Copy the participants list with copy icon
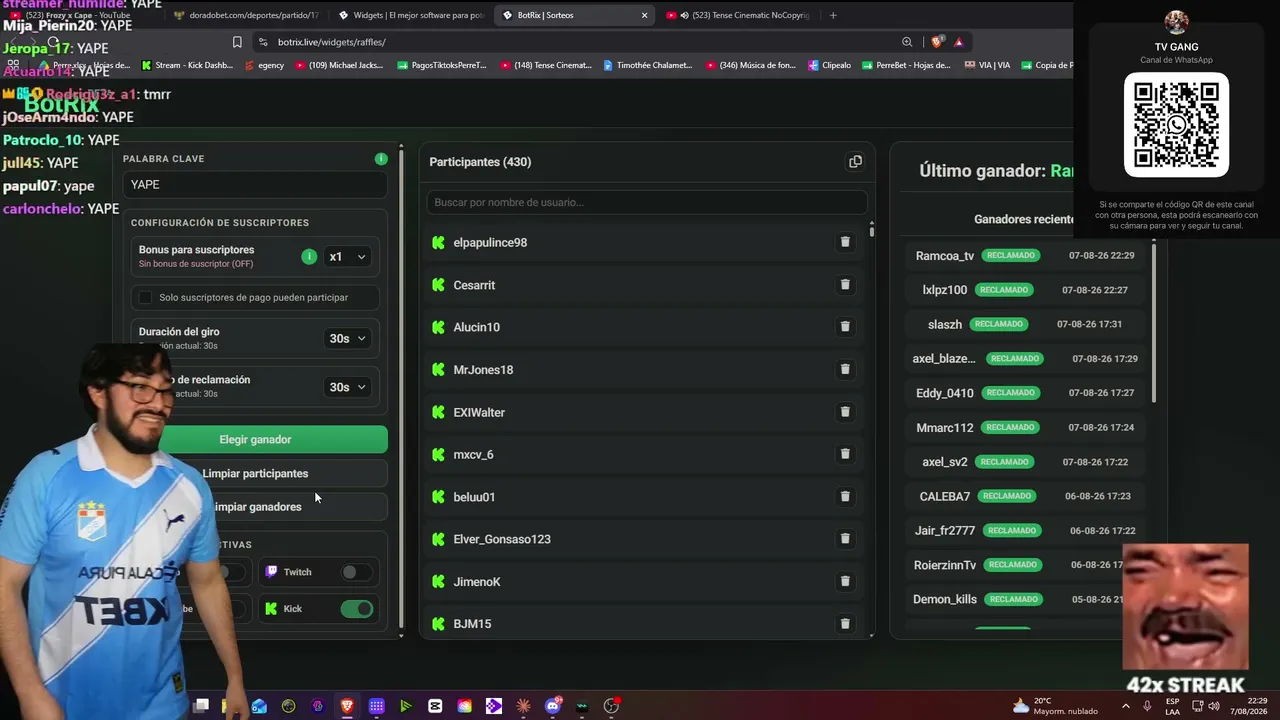Viewport: 1280px width, 720px height. pyautogui.click(x=855, y=162)
